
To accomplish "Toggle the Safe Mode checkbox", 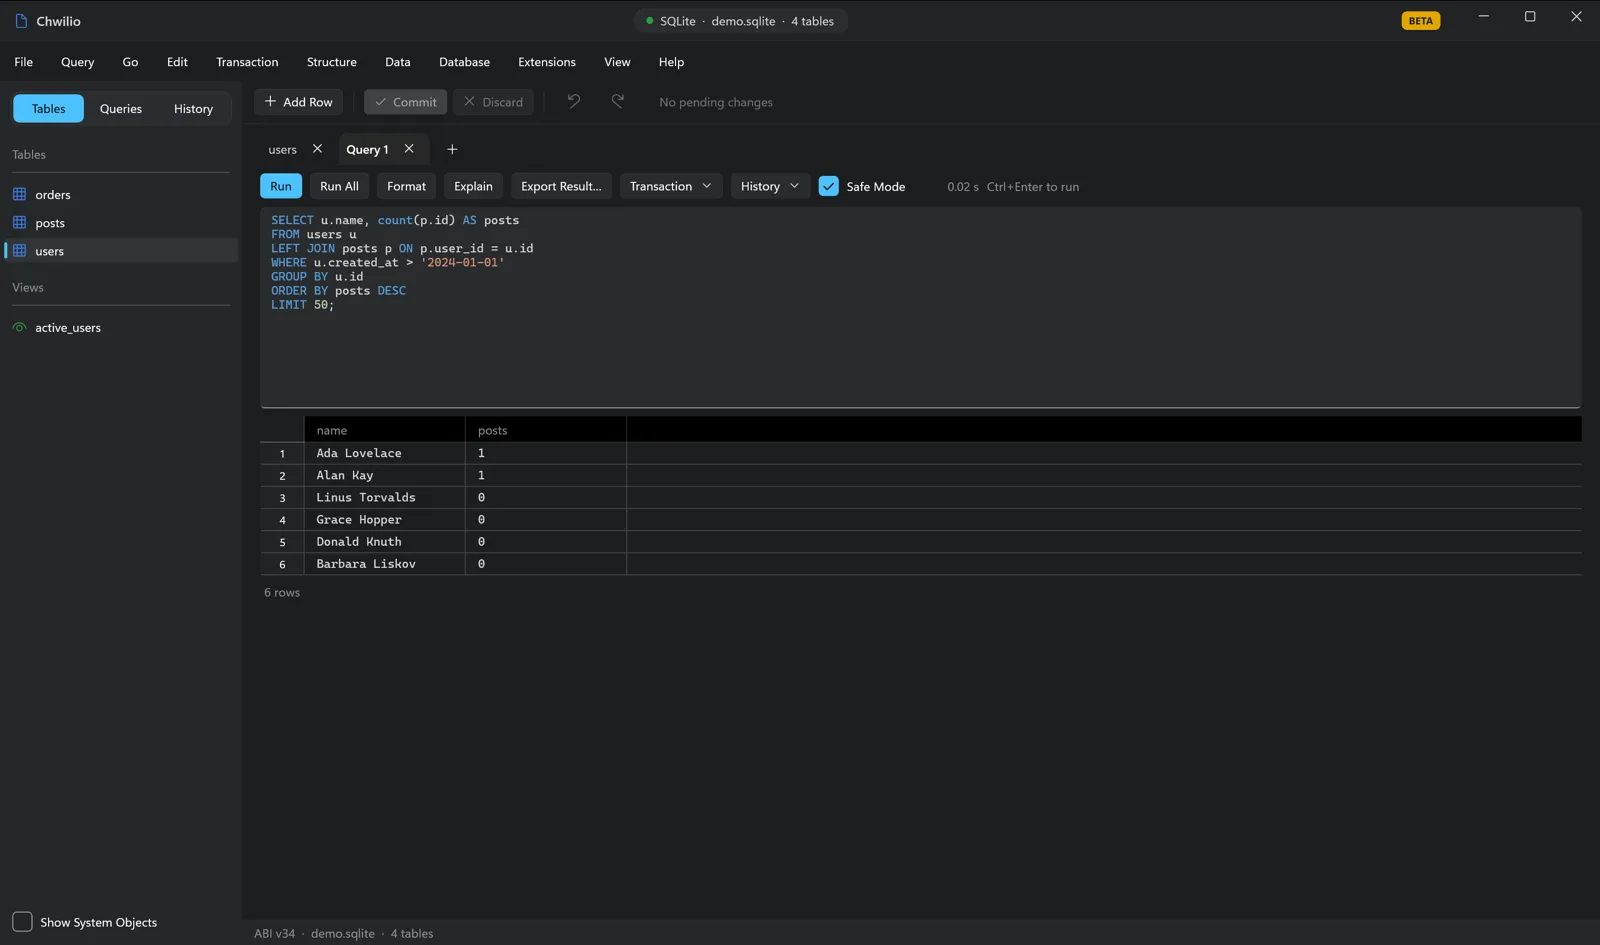I will tap(829, 186).
